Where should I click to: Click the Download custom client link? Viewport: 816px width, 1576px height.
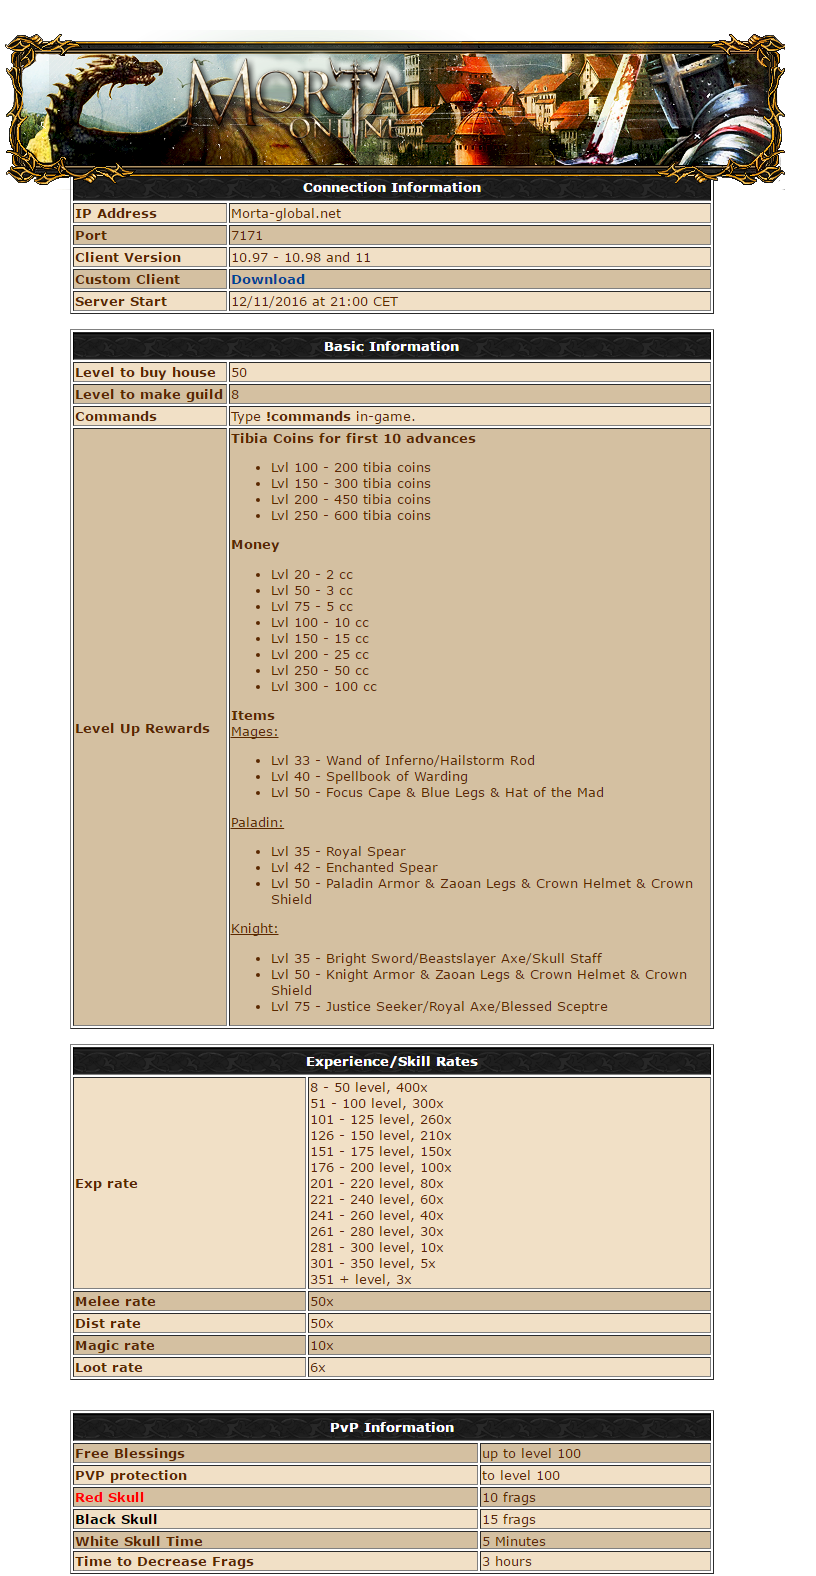(x=268, y=280)
